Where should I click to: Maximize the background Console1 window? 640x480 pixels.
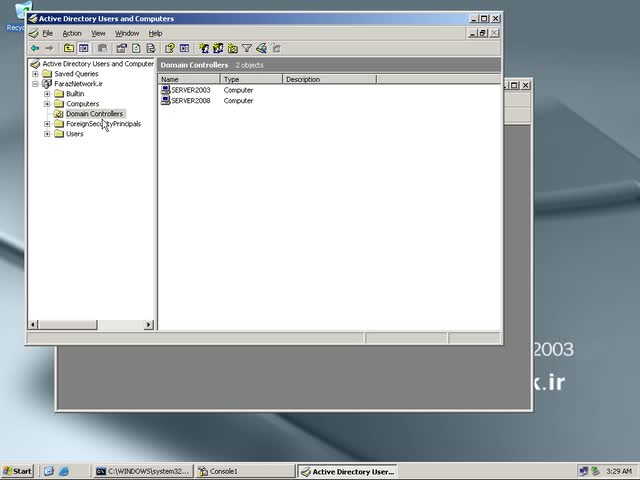(514, 85)
